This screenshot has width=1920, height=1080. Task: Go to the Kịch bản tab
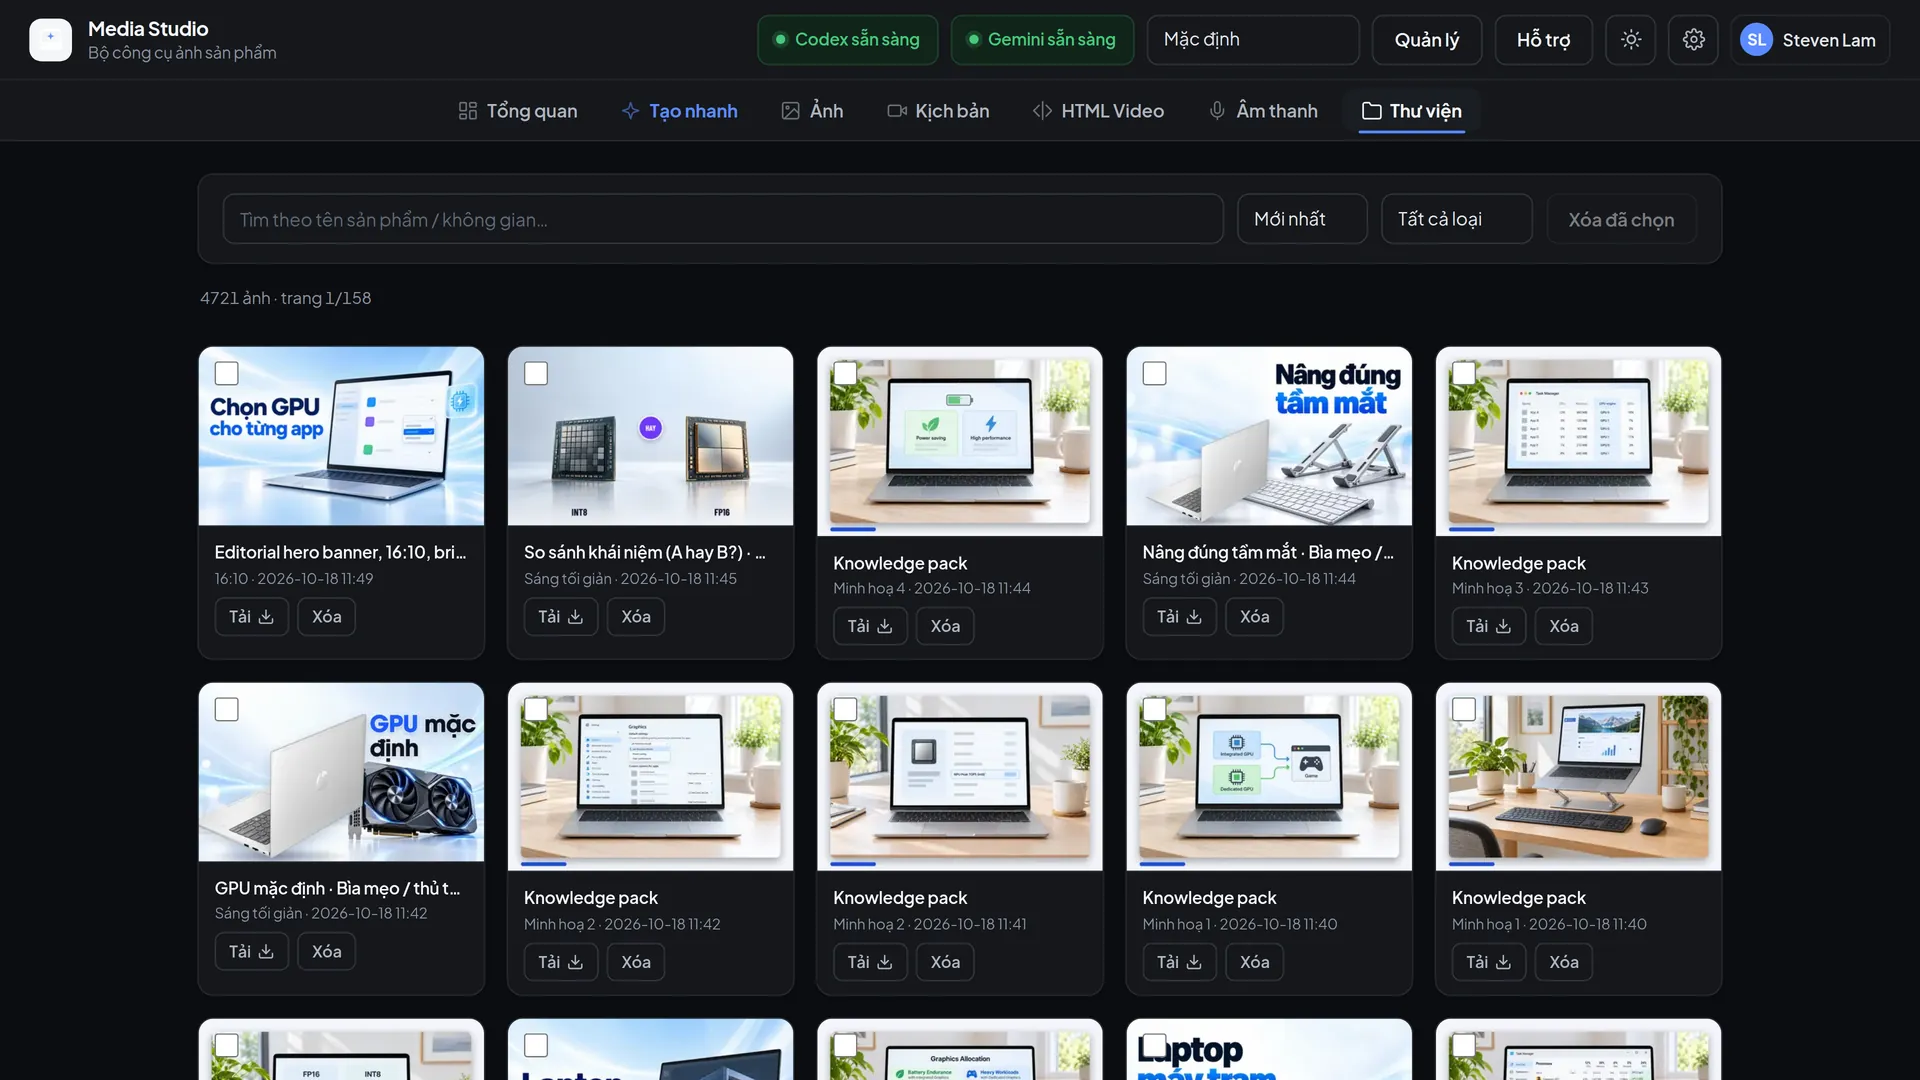938,111
